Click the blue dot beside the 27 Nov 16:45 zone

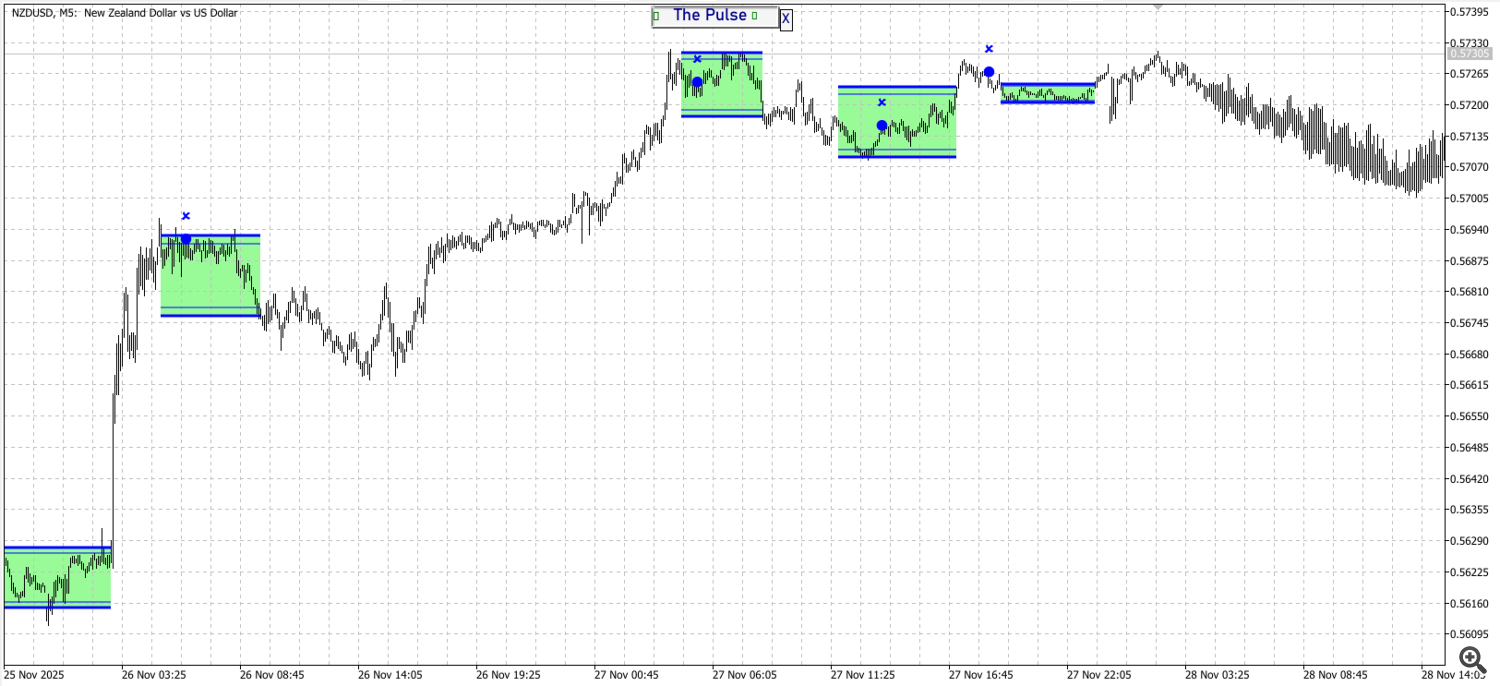click(x=989, y=70)
